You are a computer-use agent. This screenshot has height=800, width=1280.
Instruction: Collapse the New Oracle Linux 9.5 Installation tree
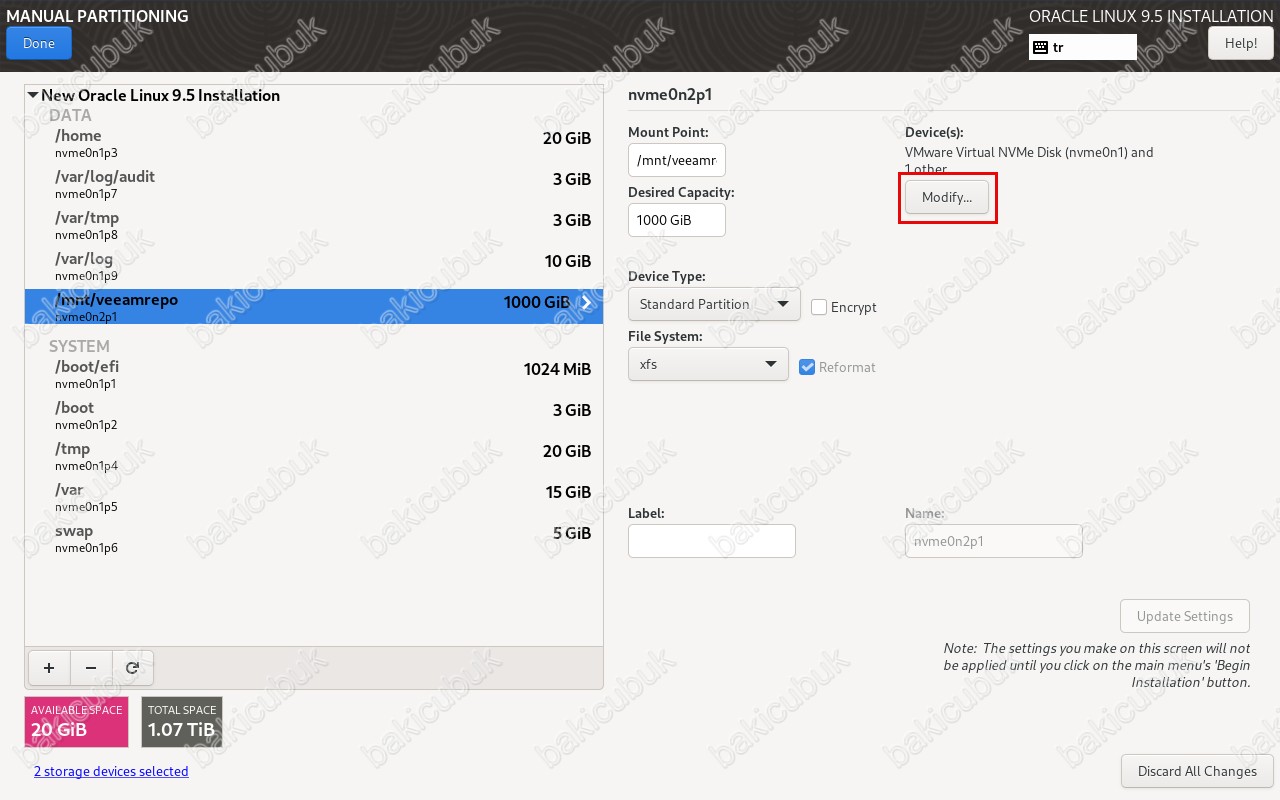point(33,96)
